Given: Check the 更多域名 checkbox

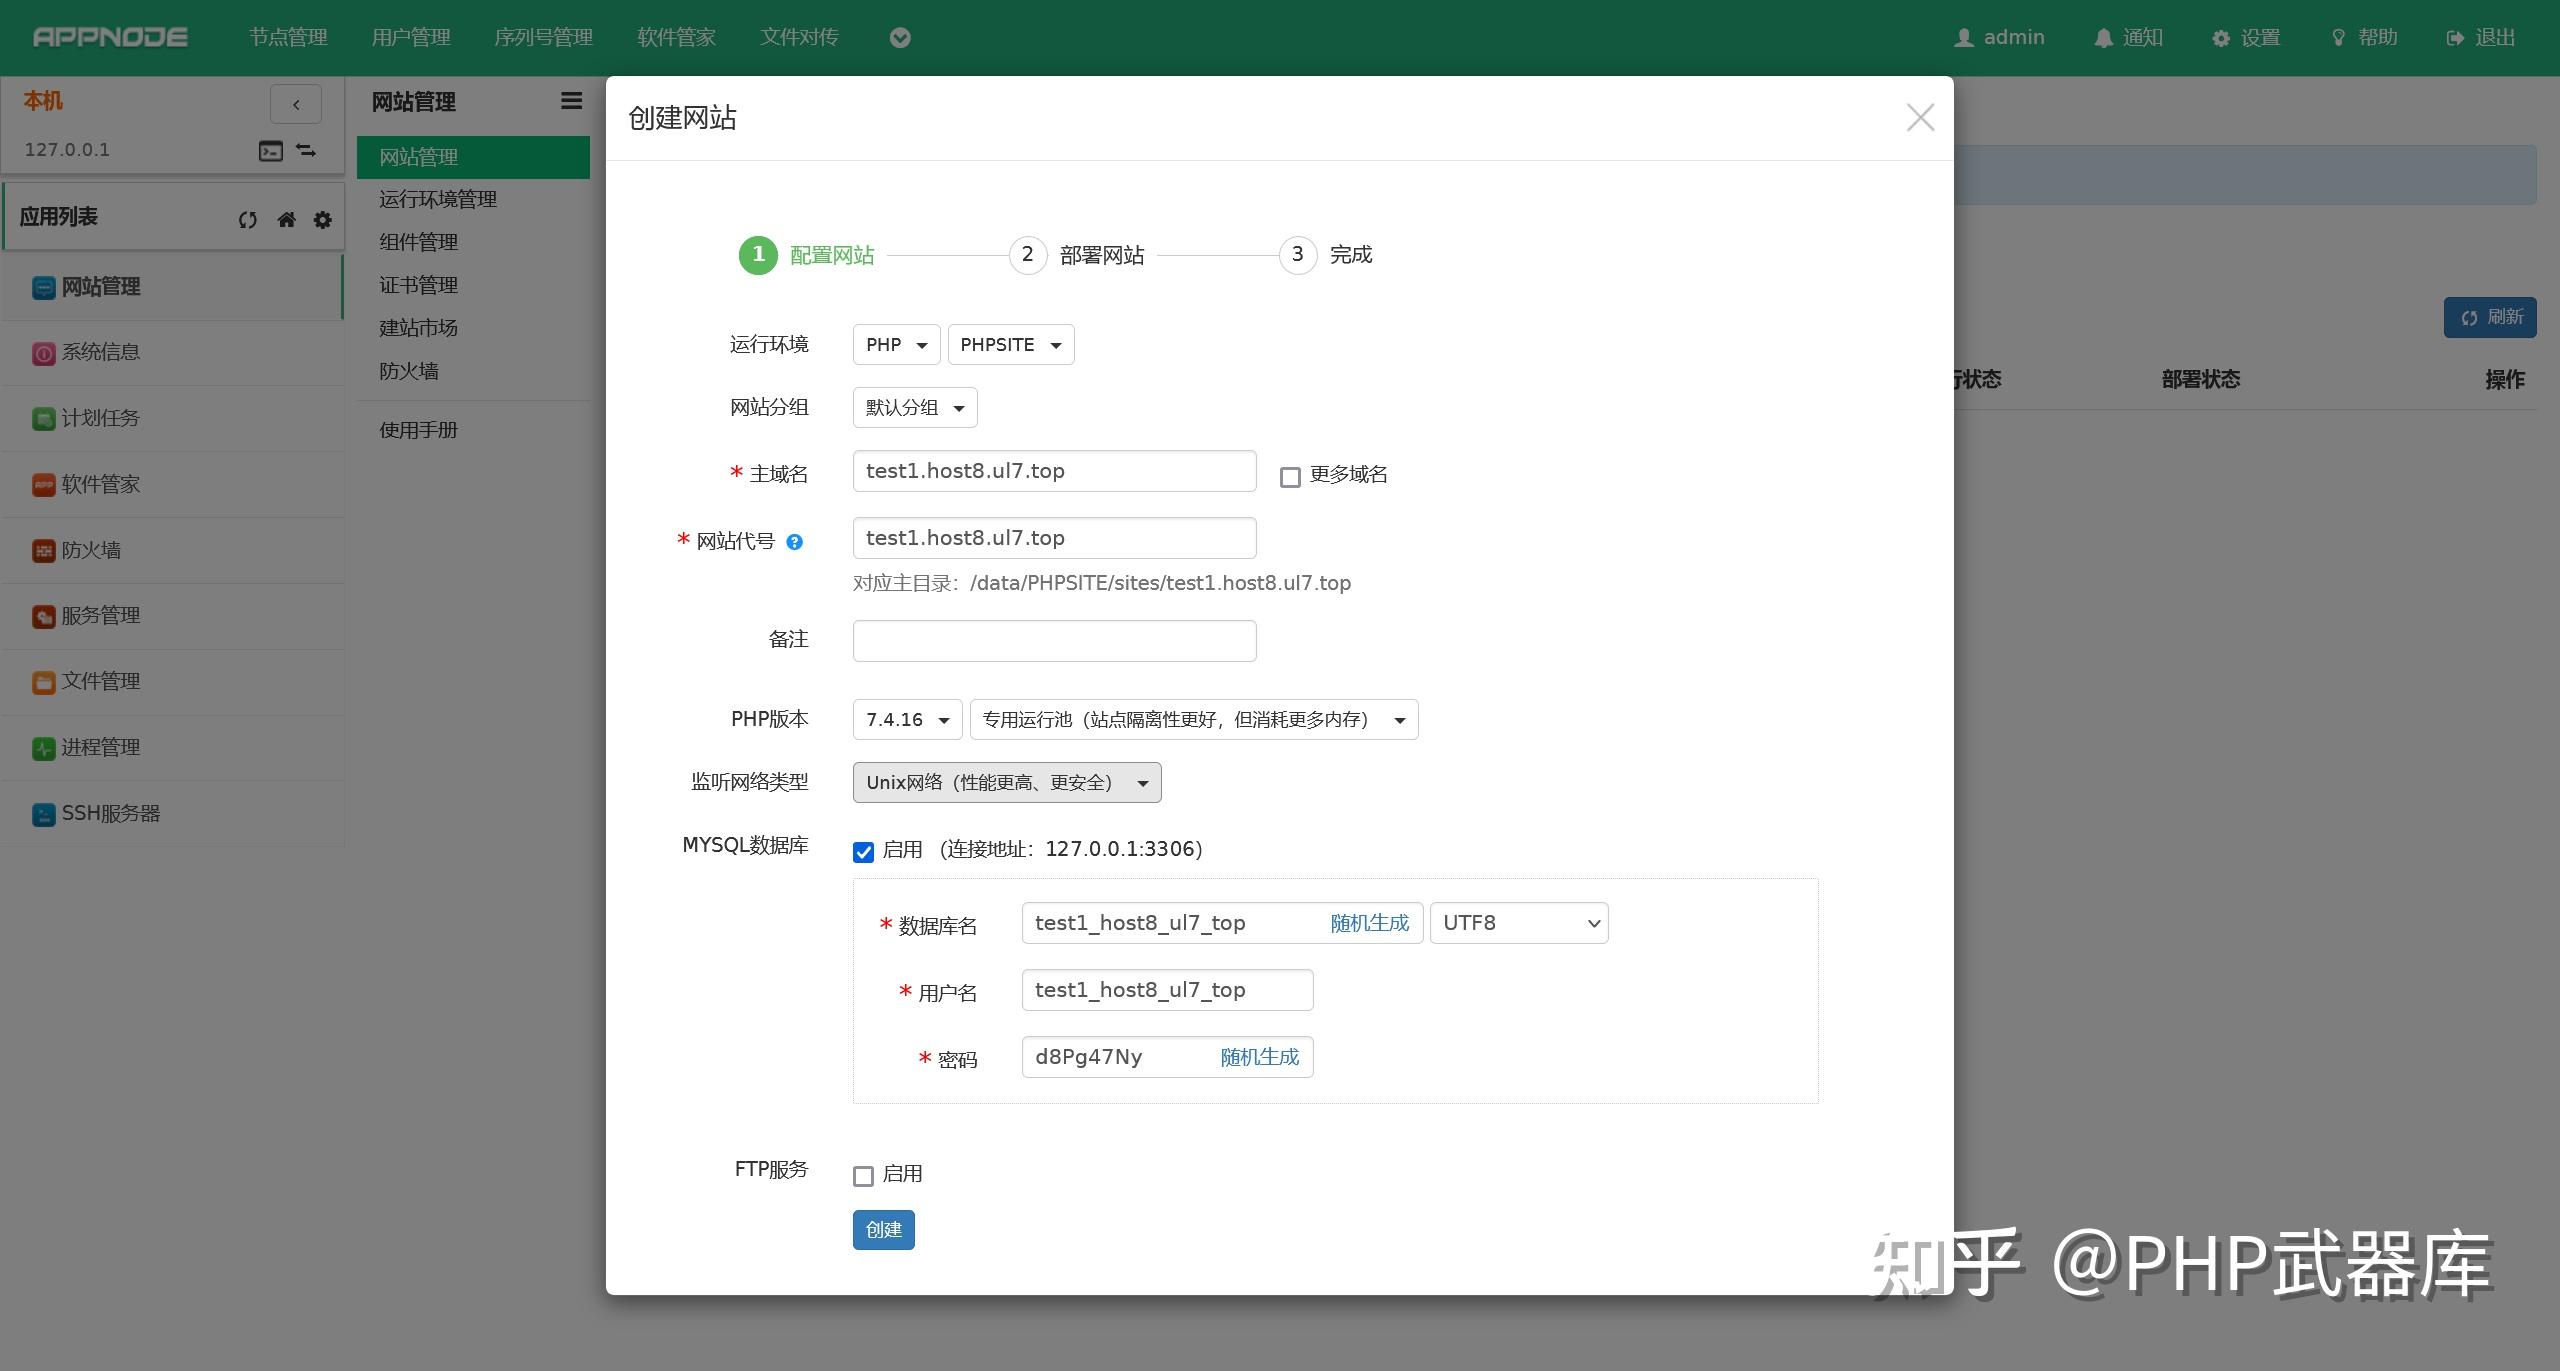Looking at the screenshot, I should [1289, 477].
